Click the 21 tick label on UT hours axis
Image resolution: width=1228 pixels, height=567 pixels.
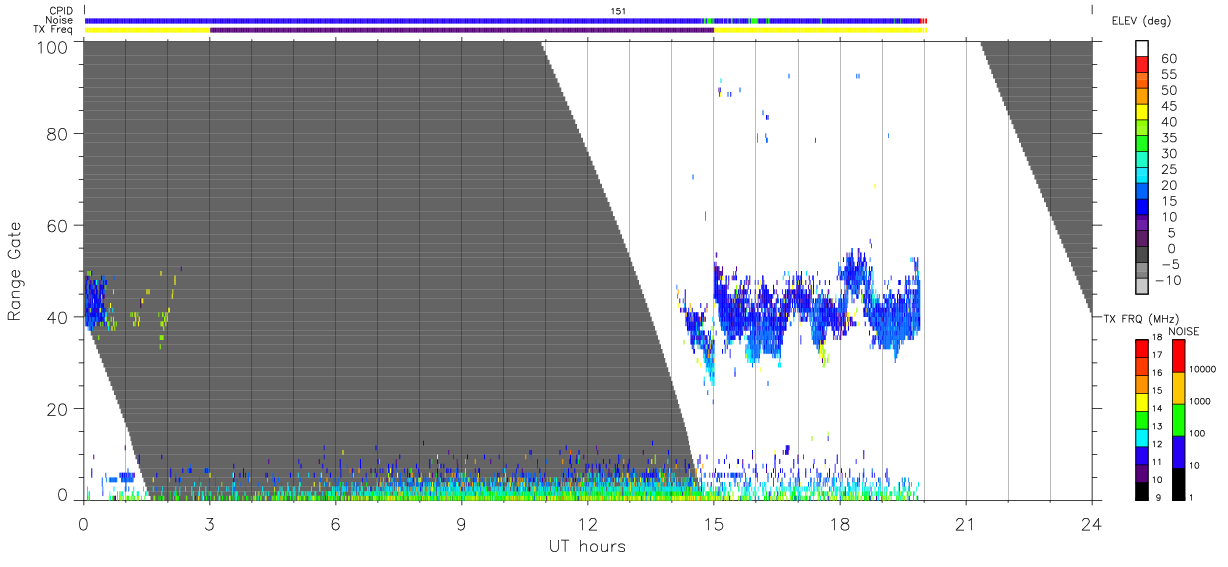(966, 523)
